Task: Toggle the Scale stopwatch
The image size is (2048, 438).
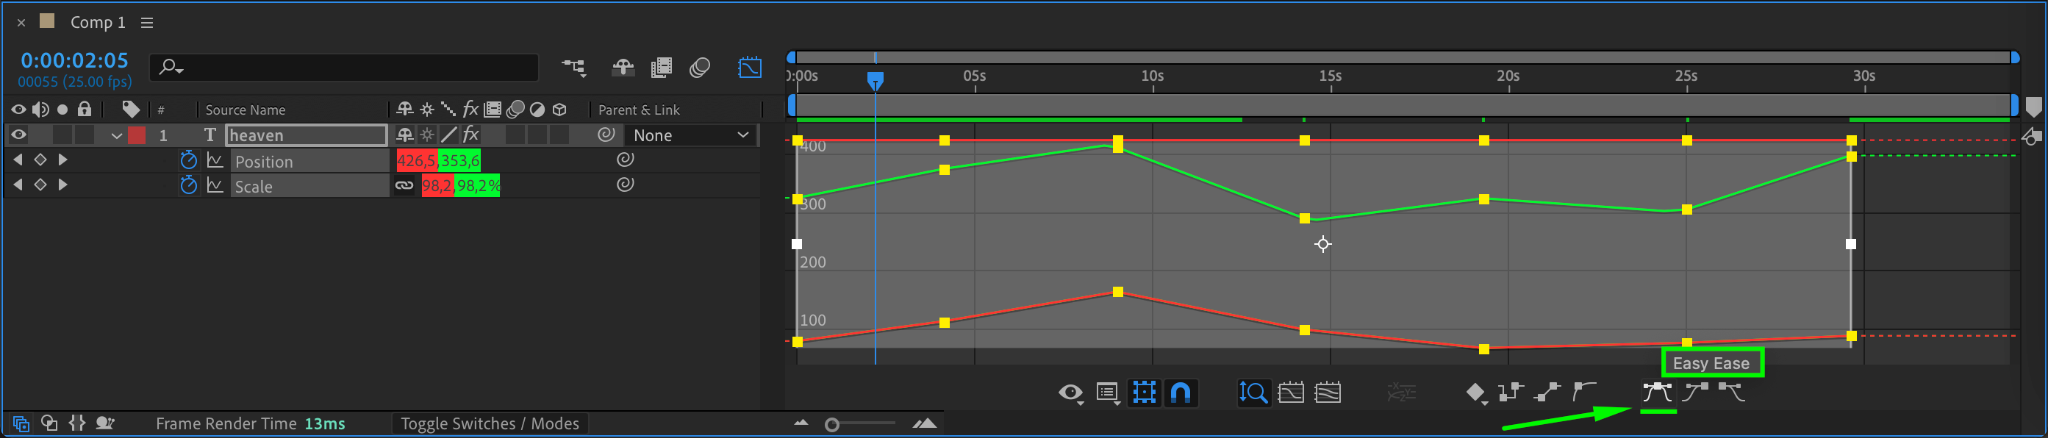Action: point(188,185)
